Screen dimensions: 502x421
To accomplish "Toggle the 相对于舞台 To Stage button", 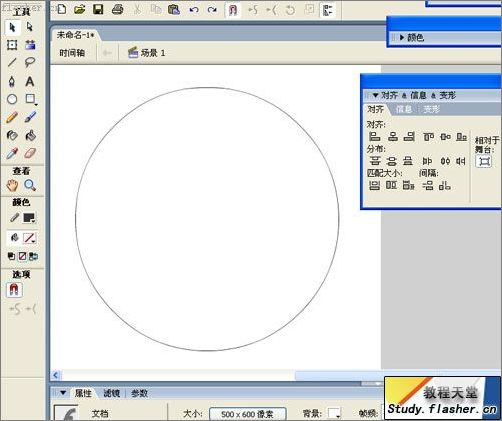I will [484, 162].
